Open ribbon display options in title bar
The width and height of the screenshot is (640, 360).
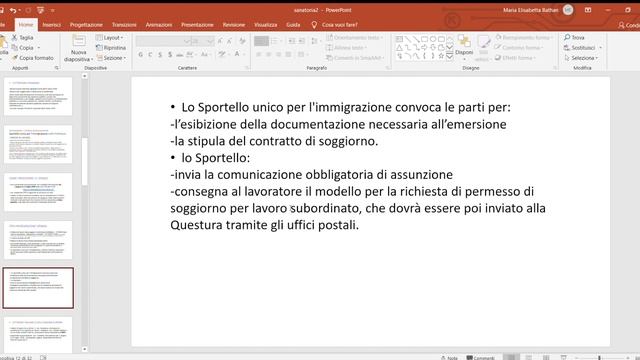(588, 10)
